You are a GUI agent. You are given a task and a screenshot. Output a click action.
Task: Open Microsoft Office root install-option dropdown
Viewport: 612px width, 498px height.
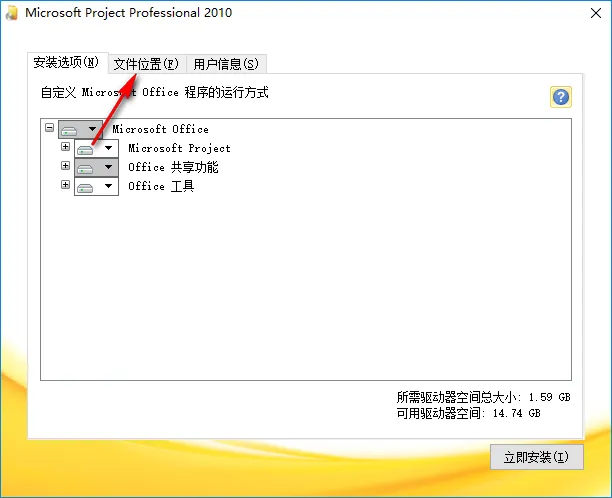click(80, 129)
